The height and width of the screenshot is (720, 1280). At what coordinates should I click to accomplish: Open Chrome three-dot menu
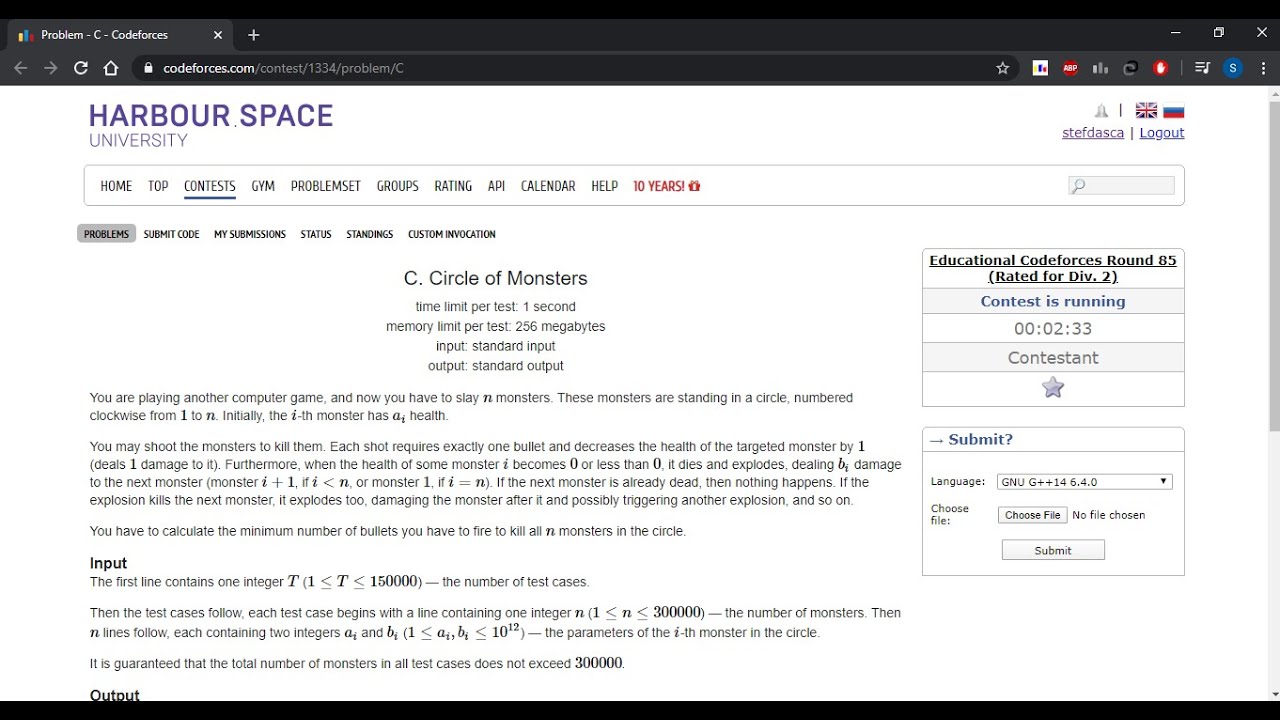1263,68
